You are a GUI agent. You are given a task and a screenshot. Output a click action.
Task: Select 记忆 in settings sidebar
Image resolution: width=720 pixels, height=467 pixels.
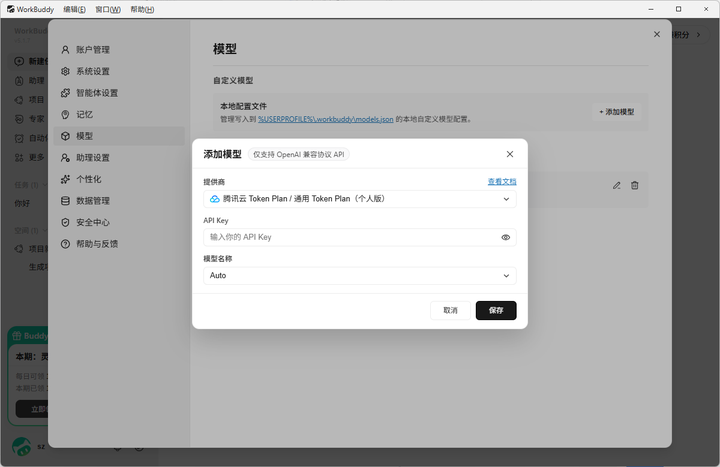(119, 114)
